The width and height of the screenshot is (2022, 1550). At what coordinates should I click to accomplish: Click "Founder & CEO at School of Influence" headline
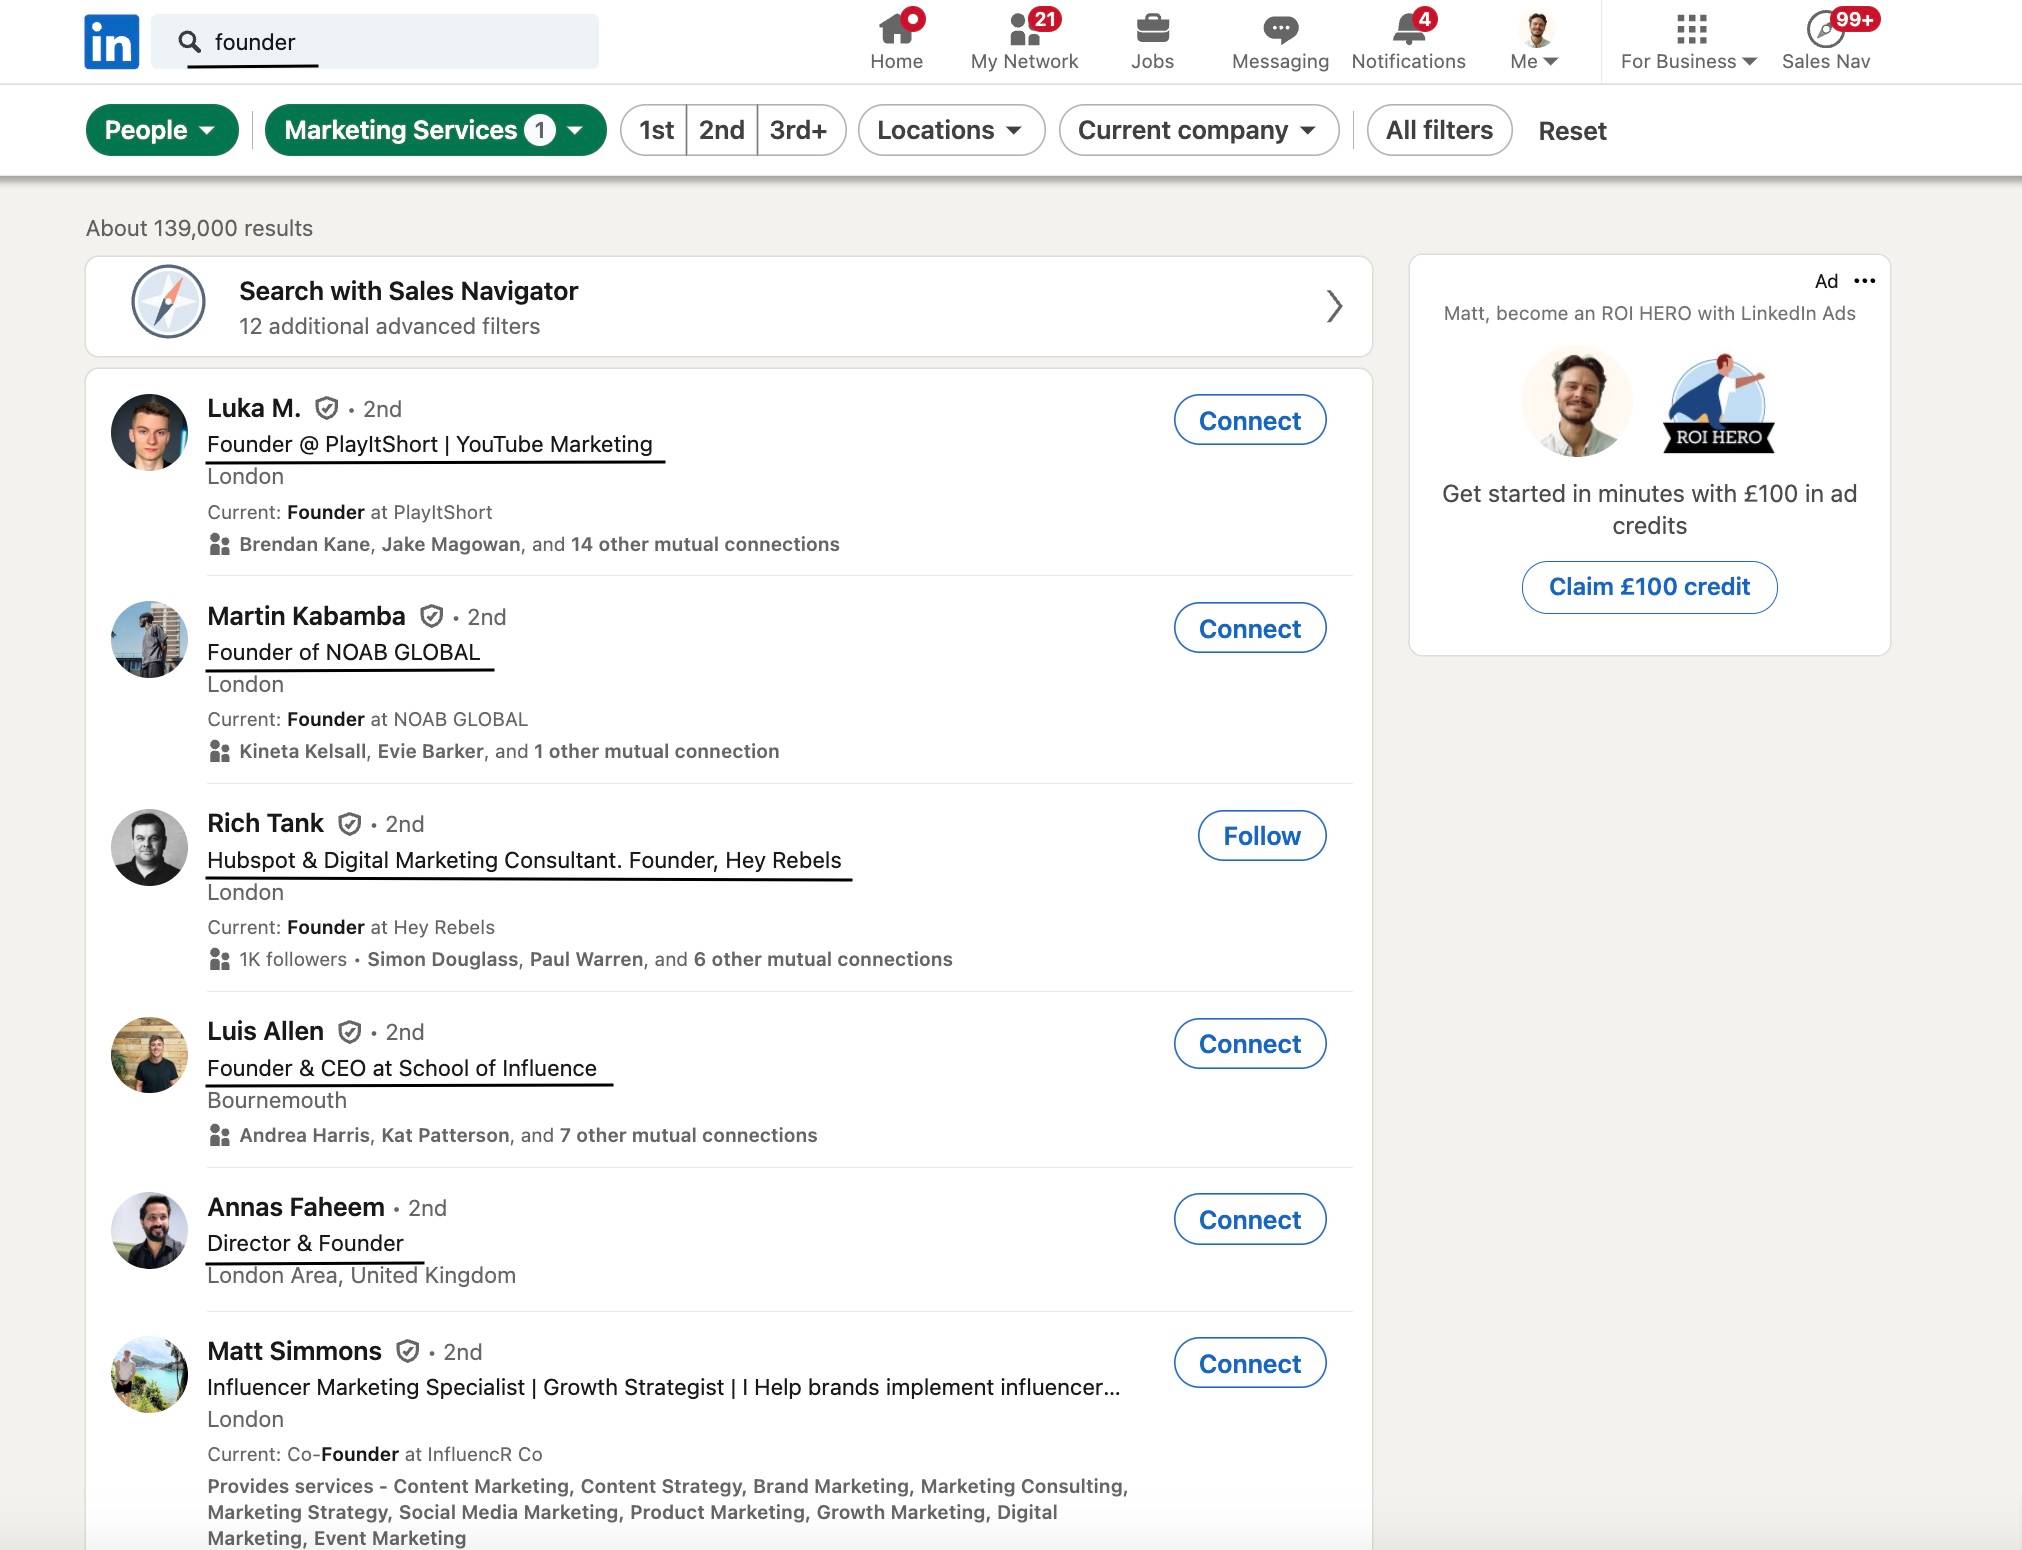(x=402, y=1068)
